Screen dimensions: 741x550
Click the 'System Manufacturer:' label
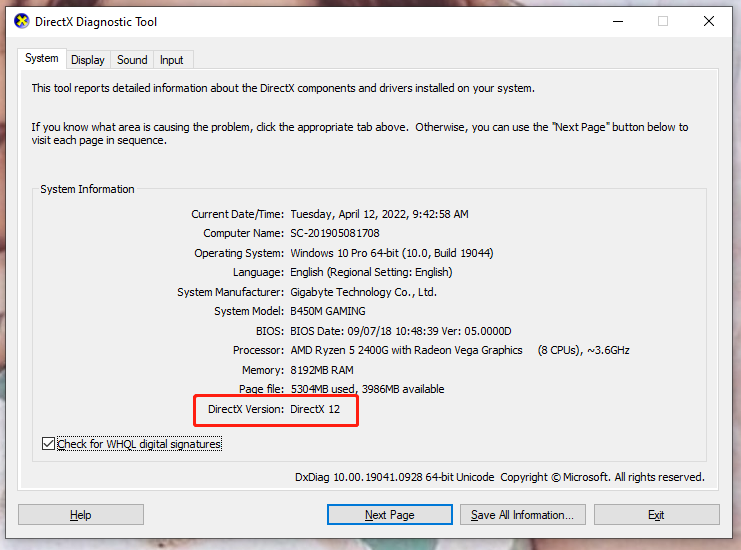231,292
